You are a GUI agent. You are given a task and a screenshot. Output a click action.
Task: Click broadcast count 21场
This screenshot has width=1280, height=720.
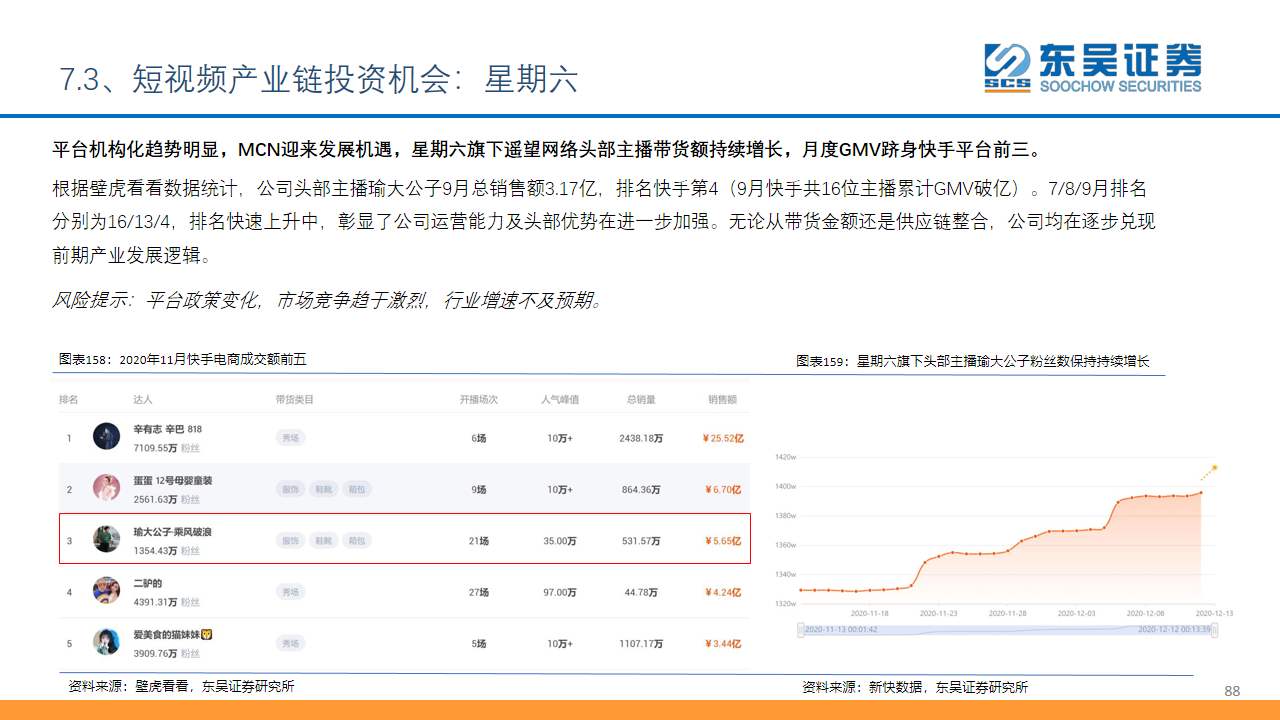(x=478, y=541)
